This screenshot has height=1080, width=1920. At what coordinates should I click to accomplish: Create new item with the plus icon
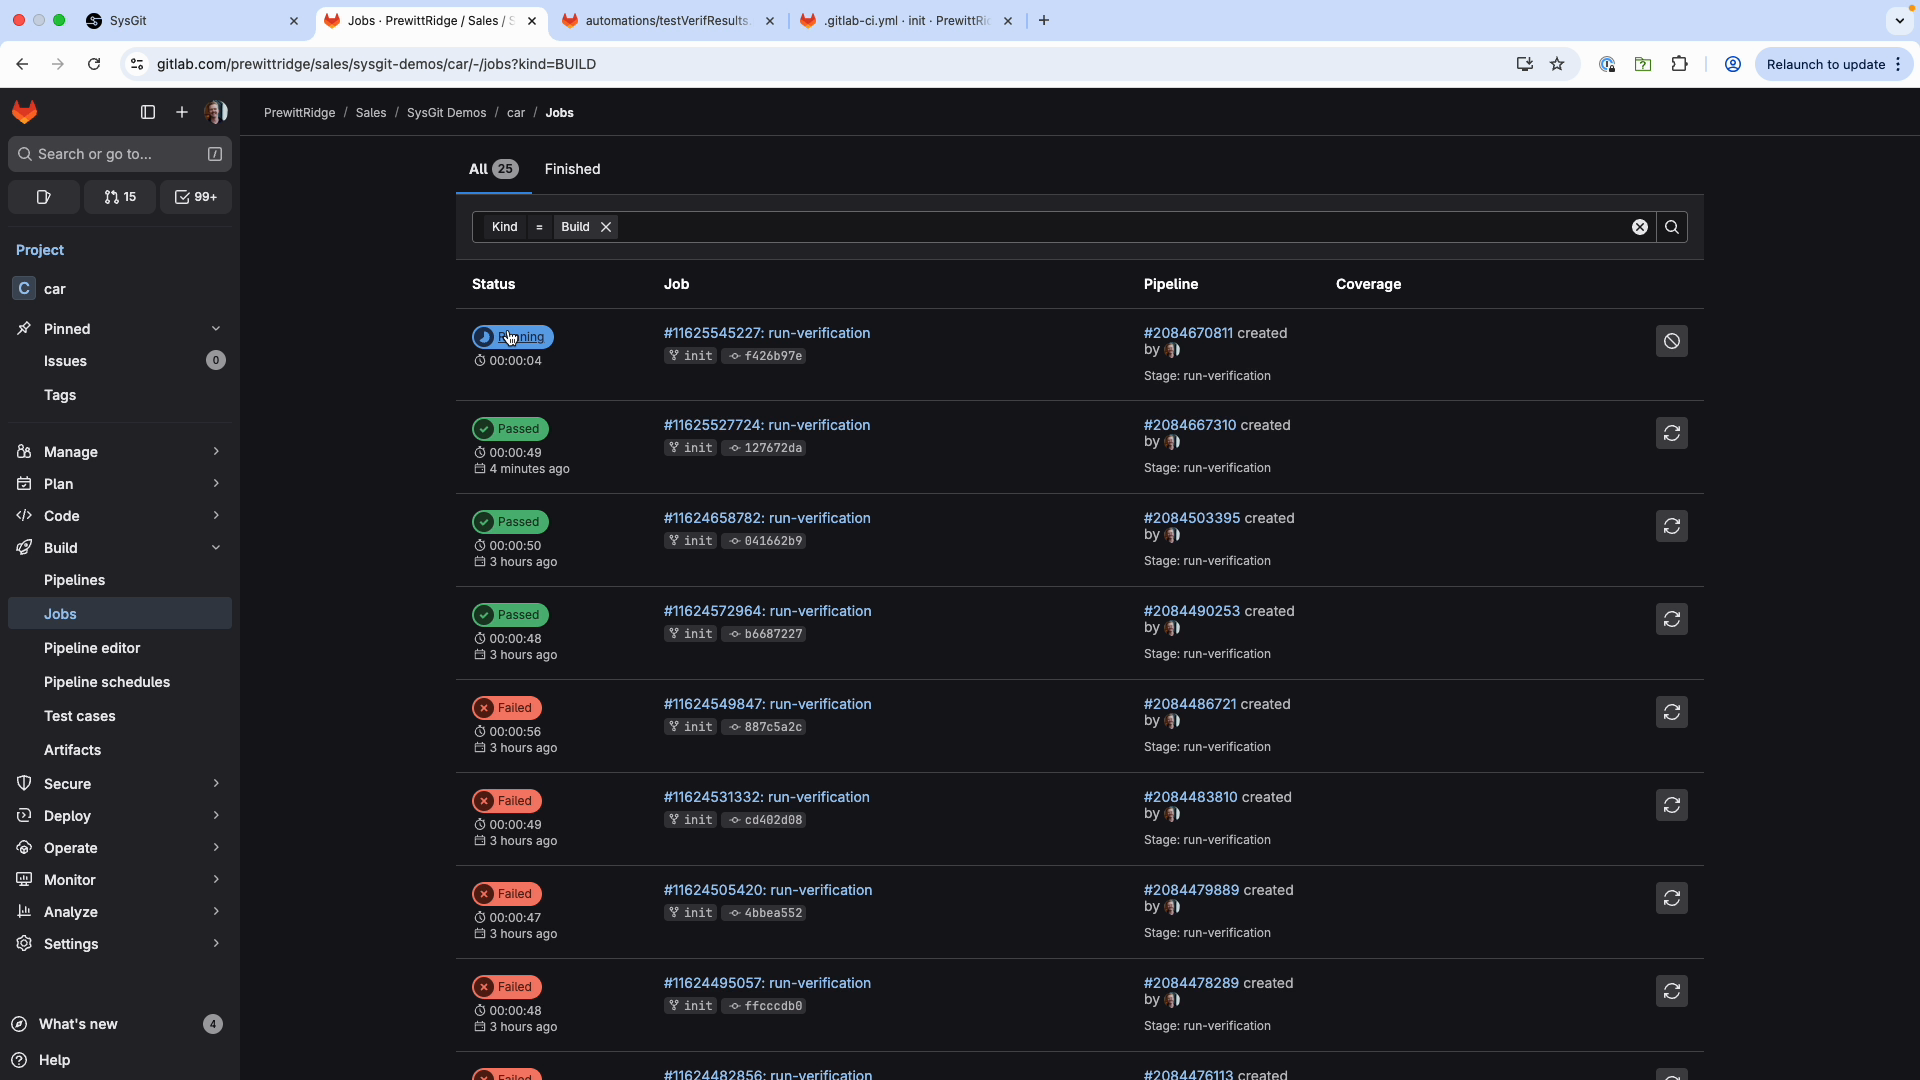[182, 112]
